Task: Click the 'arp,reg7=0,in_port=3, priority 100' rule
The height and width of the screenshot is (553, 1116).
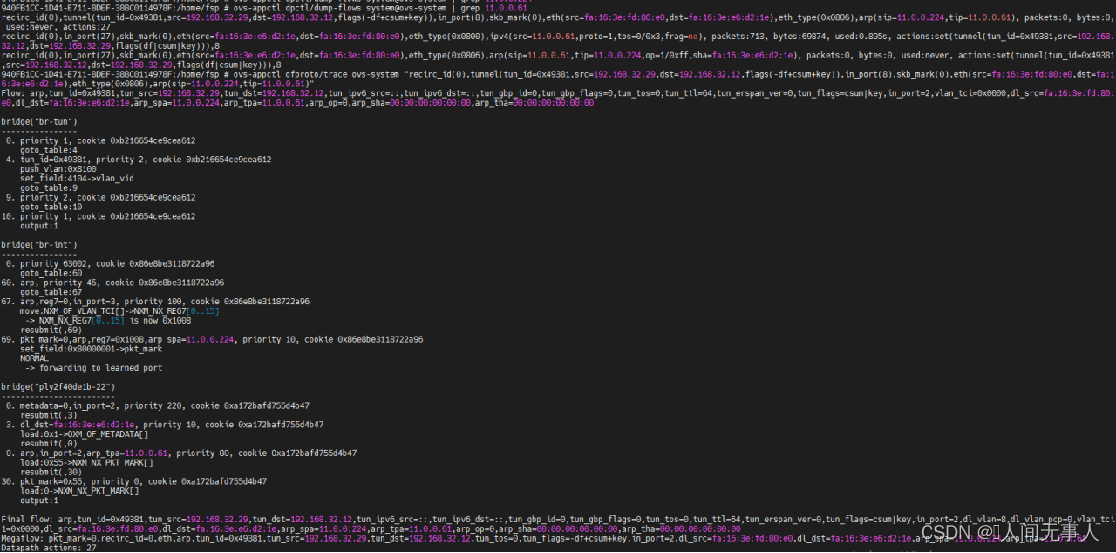Action: tap(157, 301)
